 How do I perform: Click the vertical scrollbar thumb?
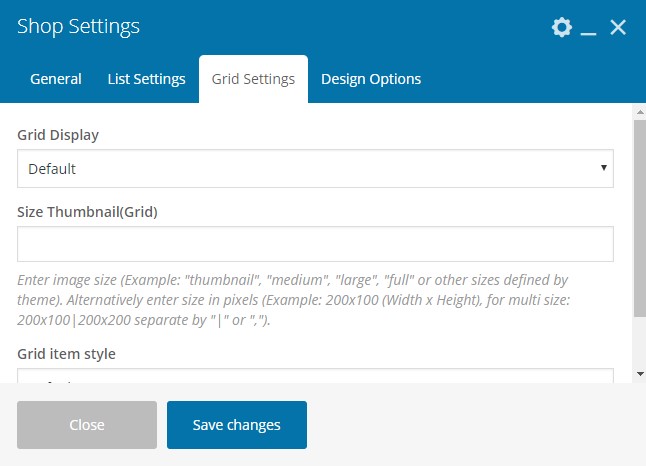coord(640,218)
